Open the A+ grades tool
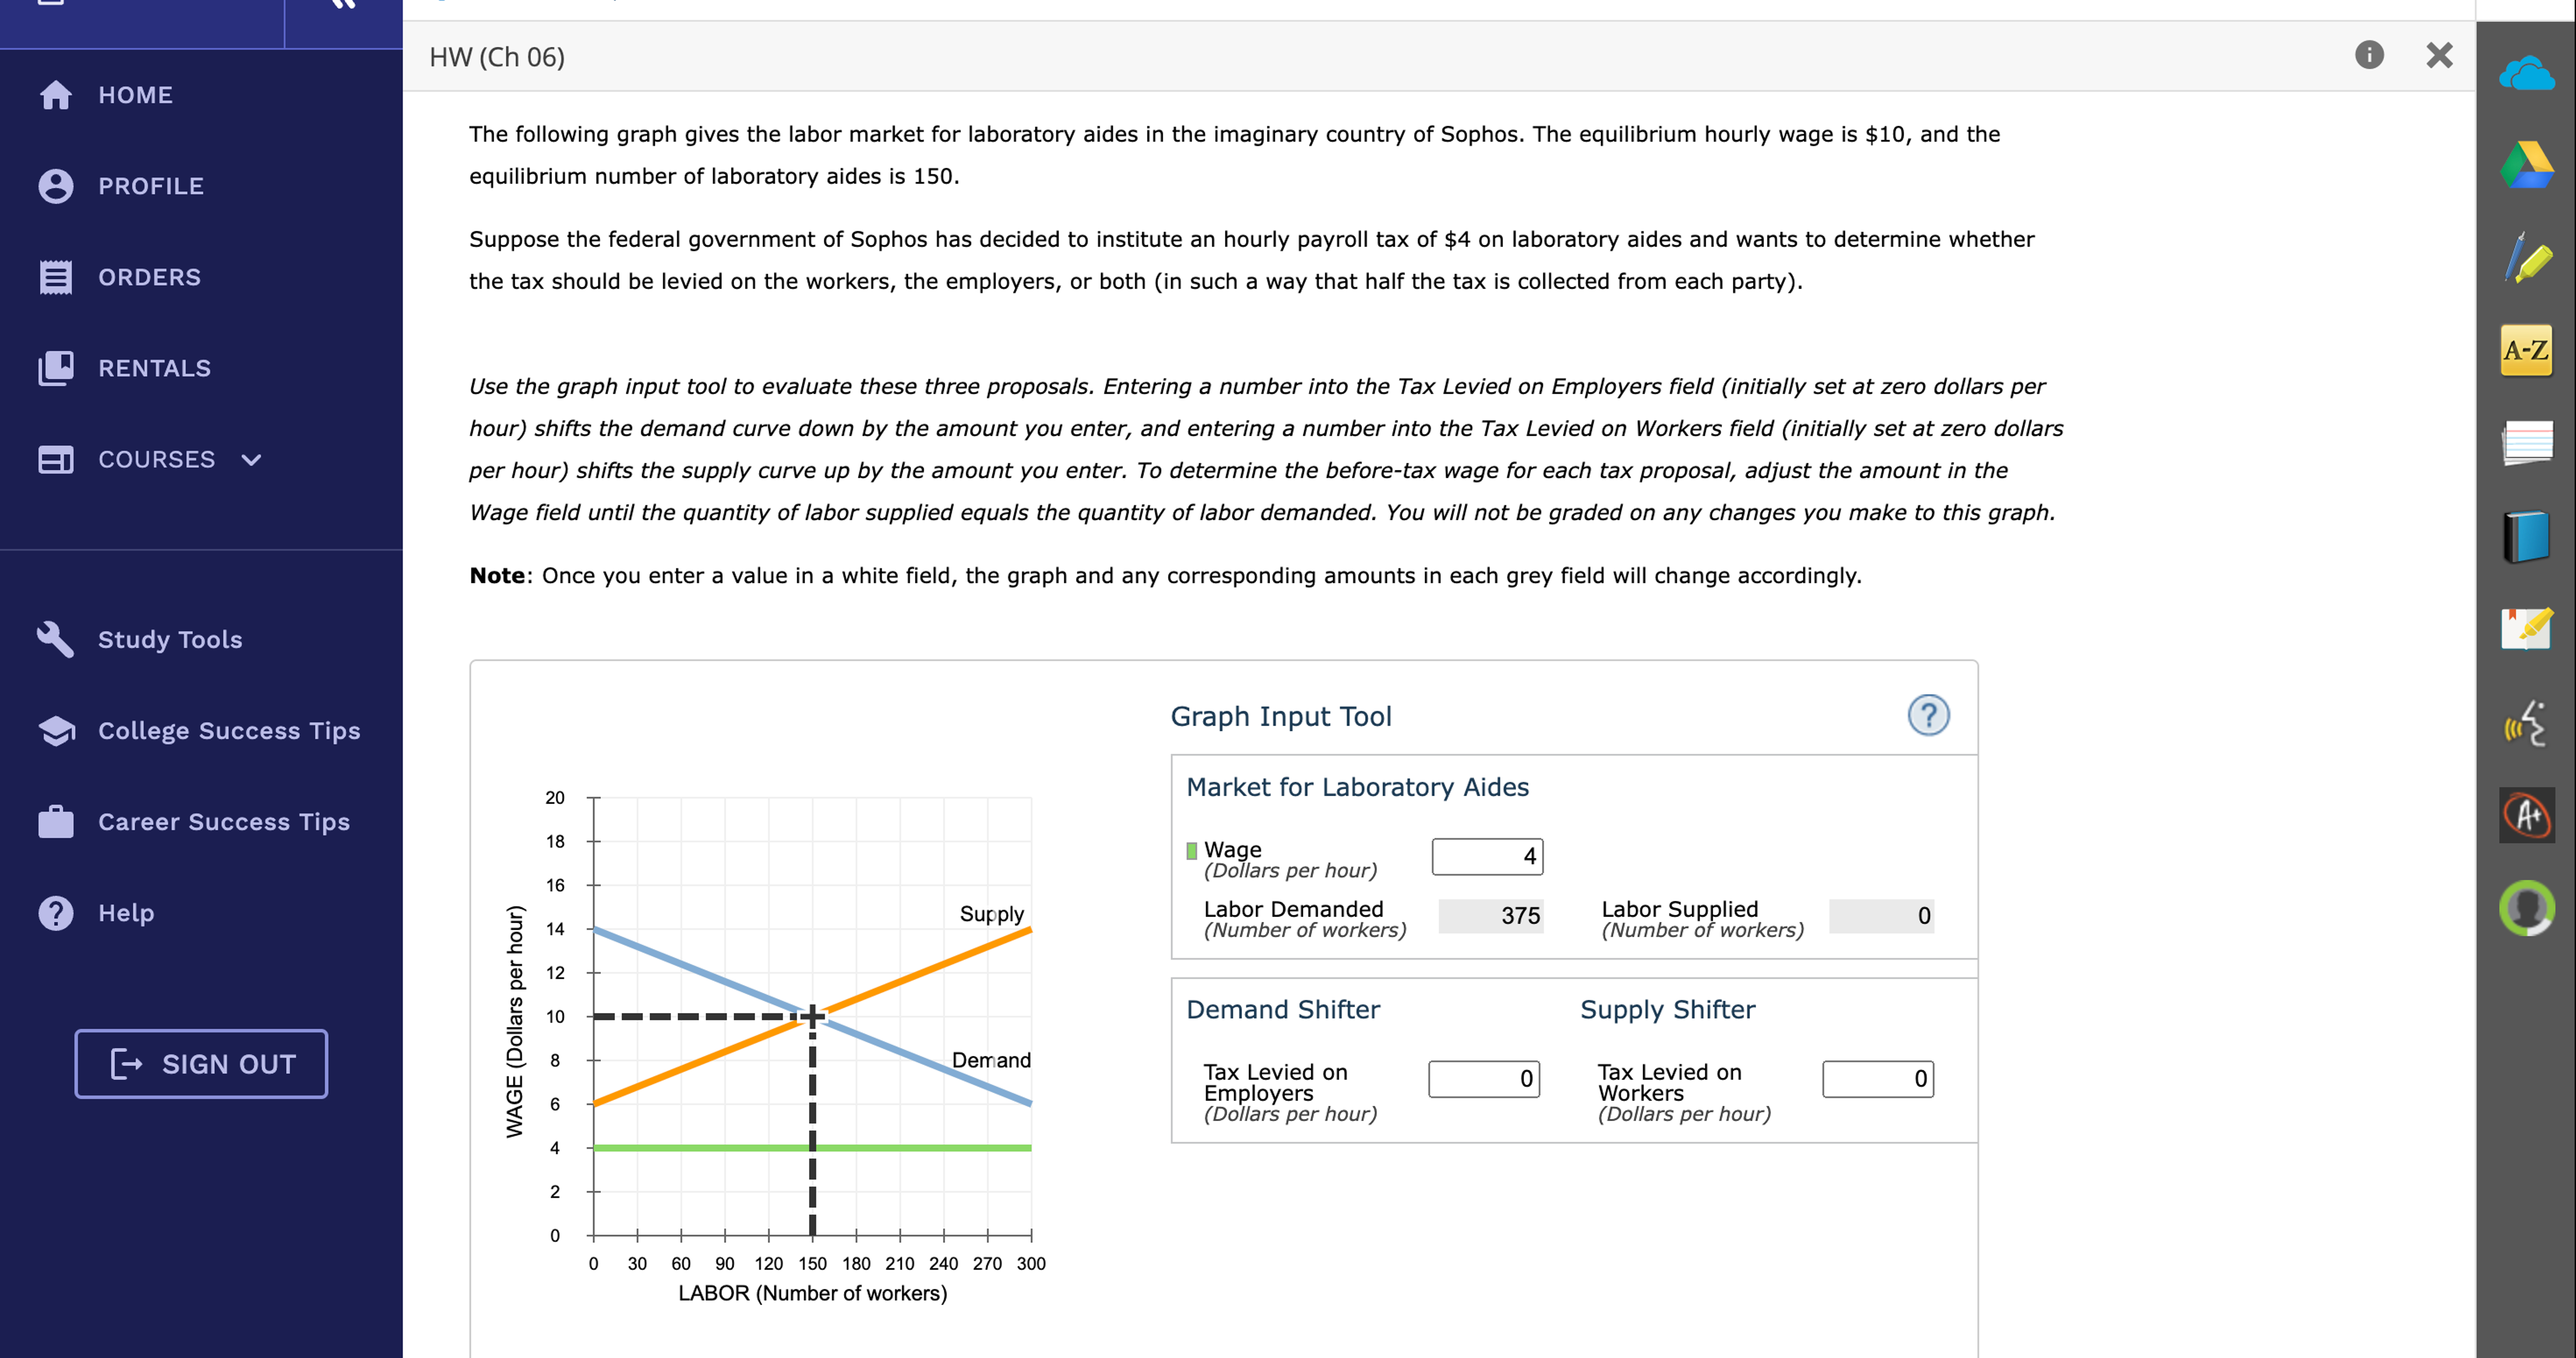2576x1358 pixels. pyautogui.click(x=2527, y=815)
